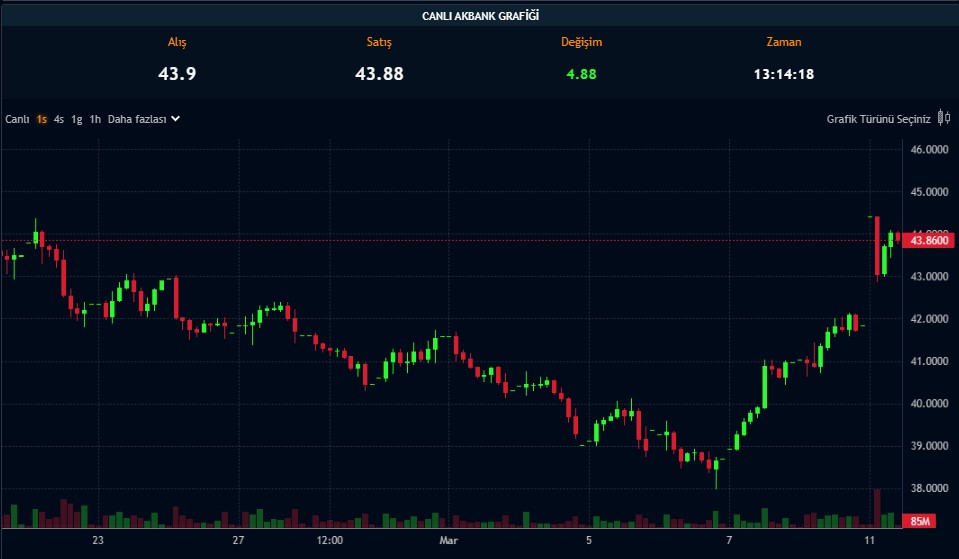Open 'Grafik Türünü Seçiniz' chart type selector
The width and height of the screenshot is (959, 559).
[878, 119]
